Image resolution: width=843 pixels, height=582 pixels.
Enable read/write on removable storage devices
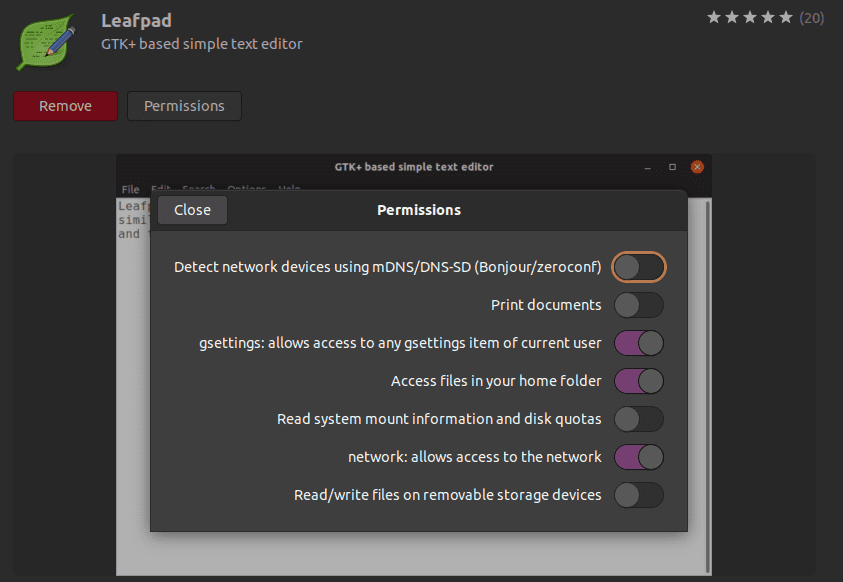click(638, 495)
